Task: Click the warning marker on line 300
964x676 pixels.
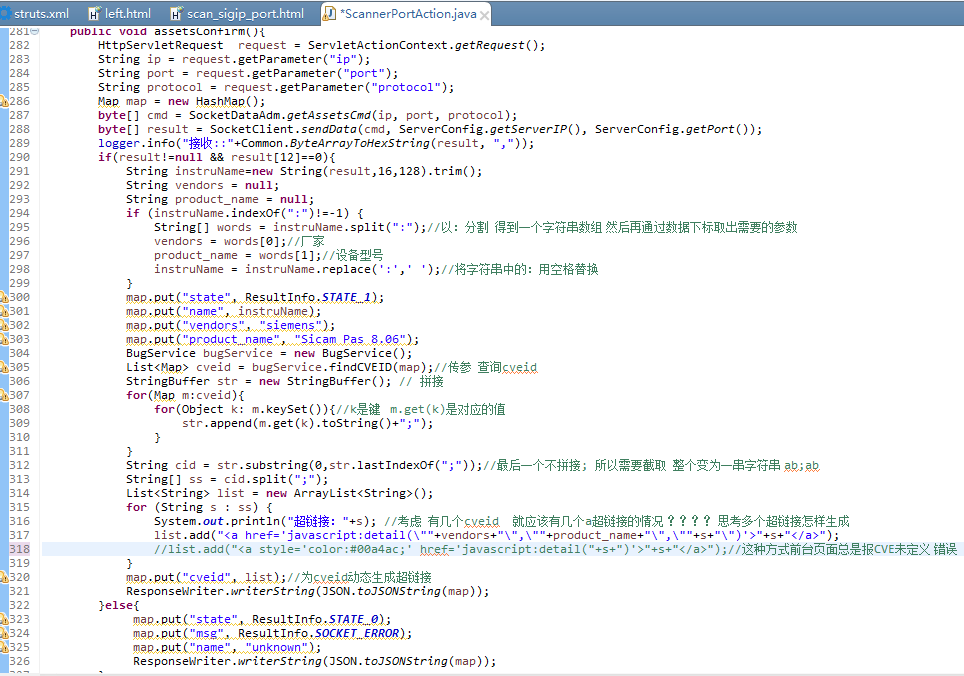Action: [x=4, y=297]
